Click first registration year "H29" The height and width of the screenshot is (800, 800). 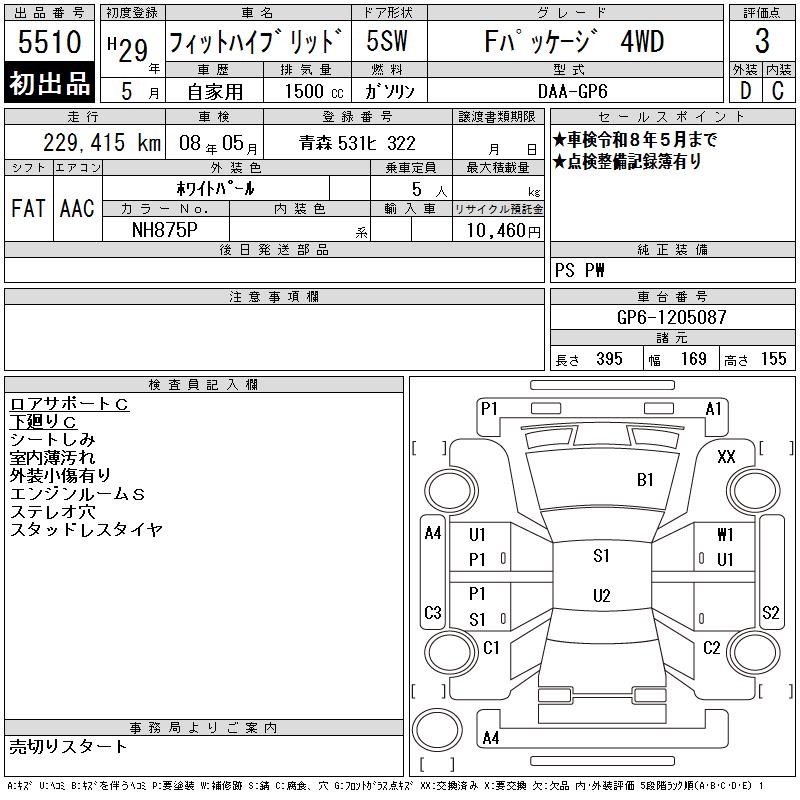point(128,49)
